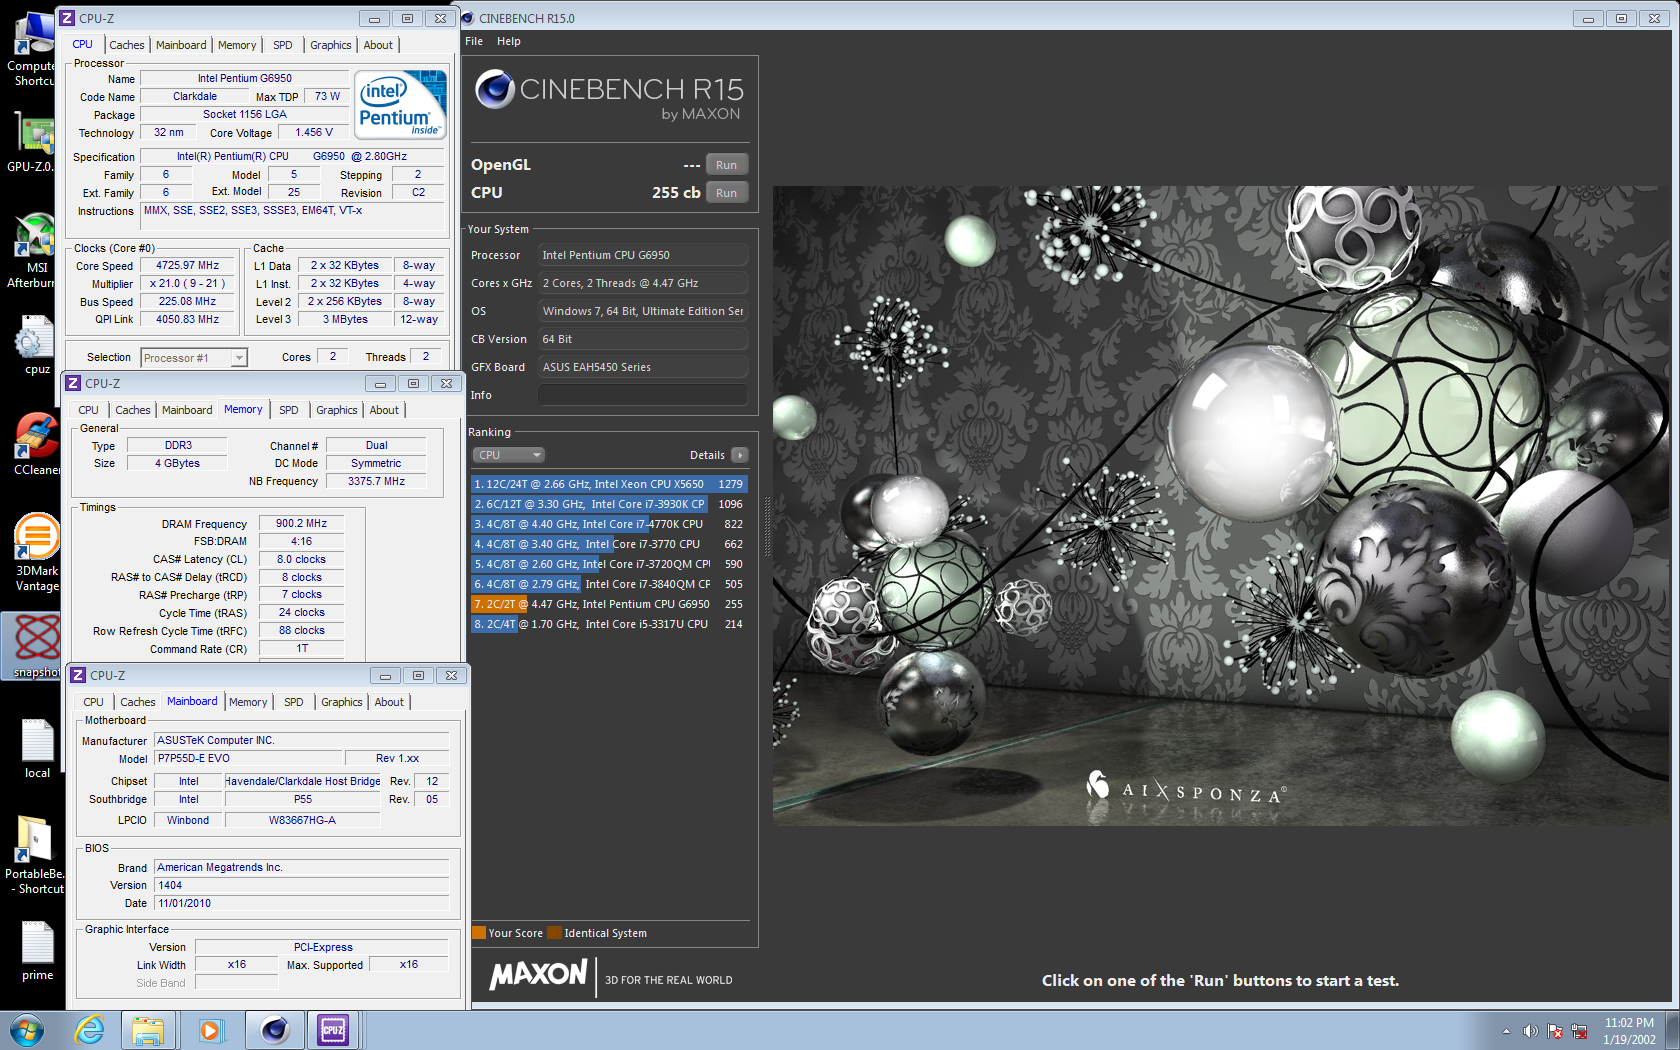1680x1050 pixels.
Task: Open the Processor #1 selection dropdown
Action: click(x=194, y=358)
